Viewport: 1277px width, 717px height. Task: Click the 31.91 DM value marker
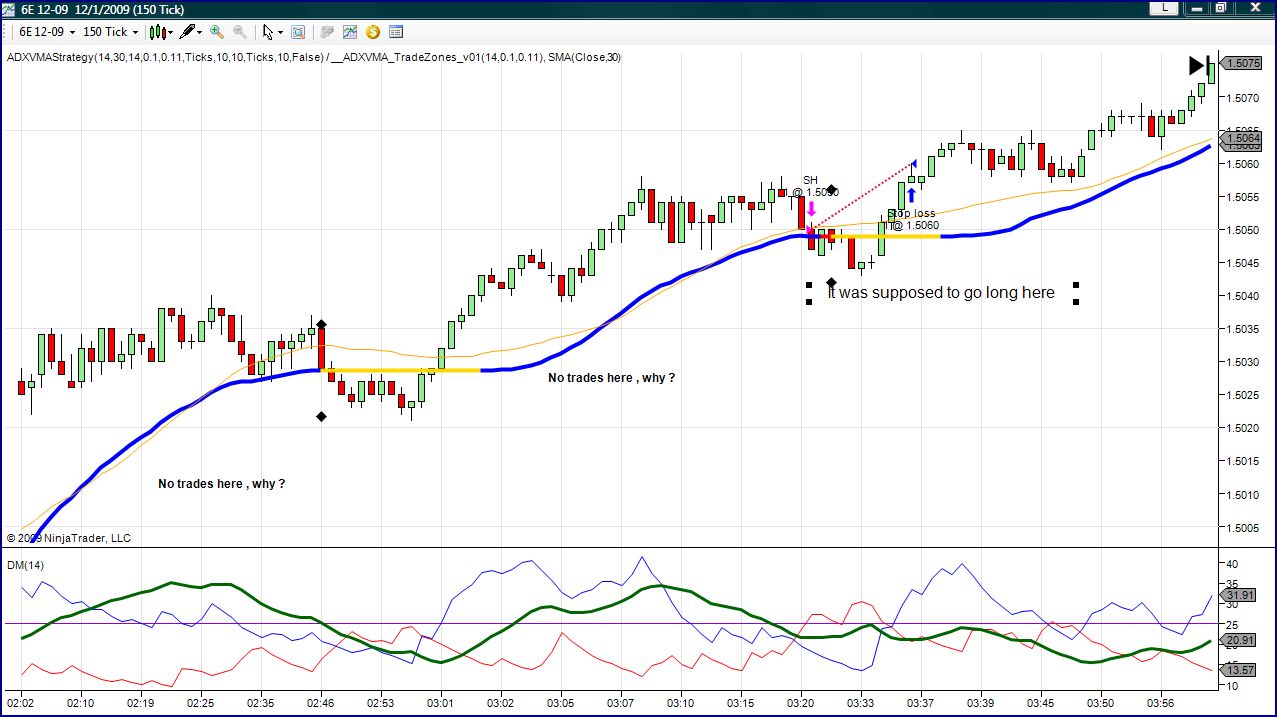[x=1240, y=595]
